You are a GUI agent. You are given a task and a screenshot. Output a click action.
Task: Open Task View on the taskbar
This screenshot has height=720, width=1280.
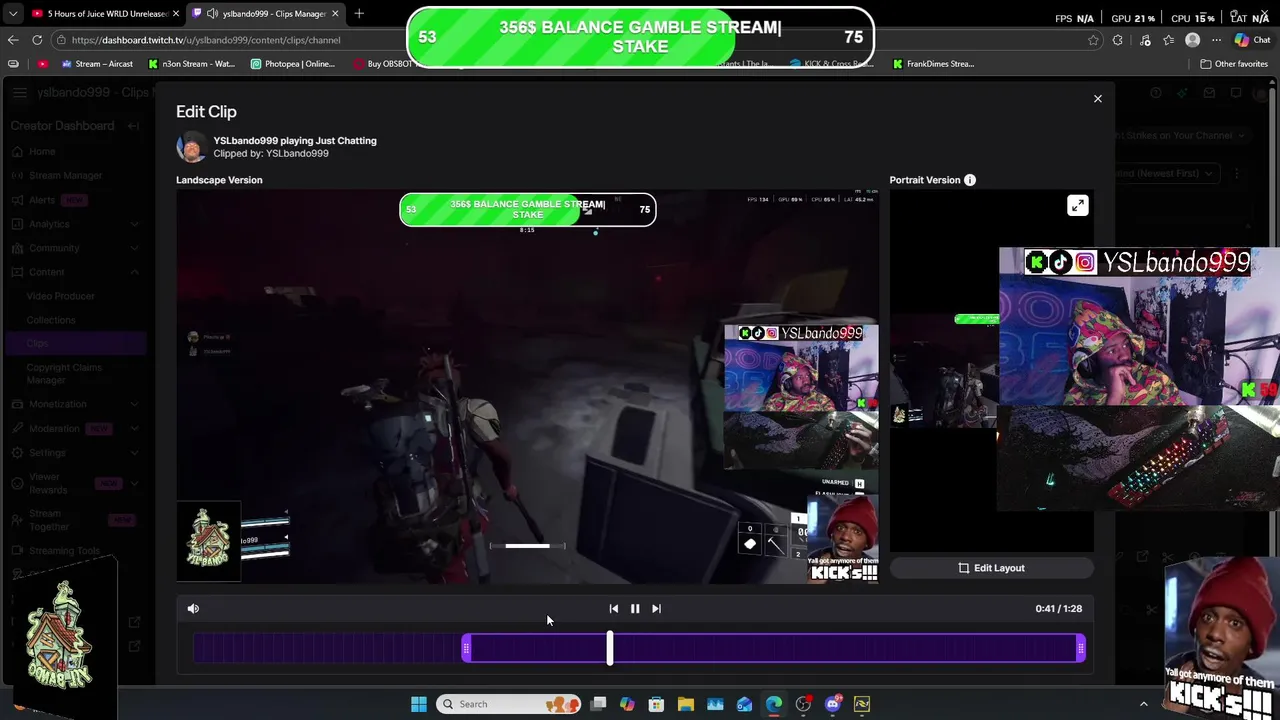click(x=598, y=704)
